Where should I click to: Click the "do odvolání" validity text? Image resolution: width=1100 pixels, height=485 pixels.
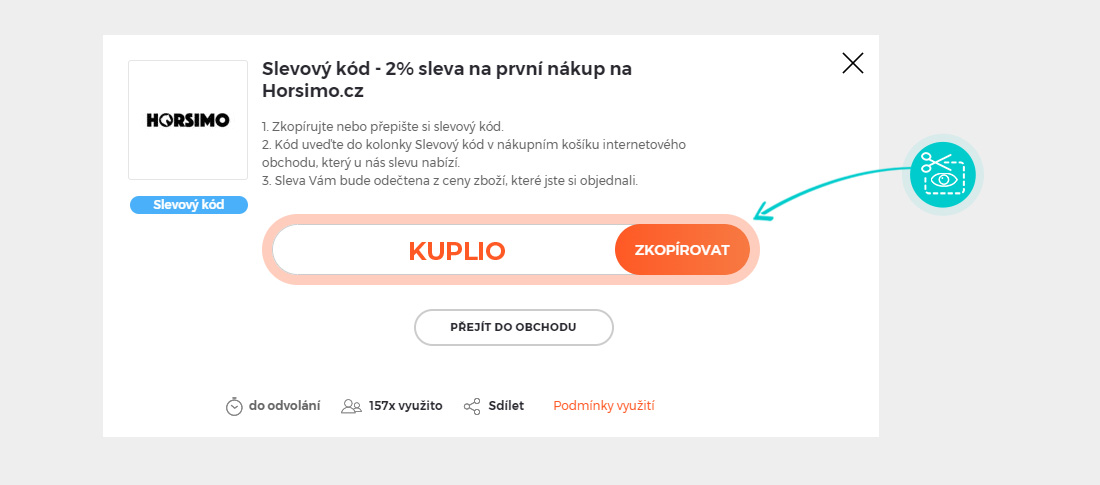click(285, 406)
